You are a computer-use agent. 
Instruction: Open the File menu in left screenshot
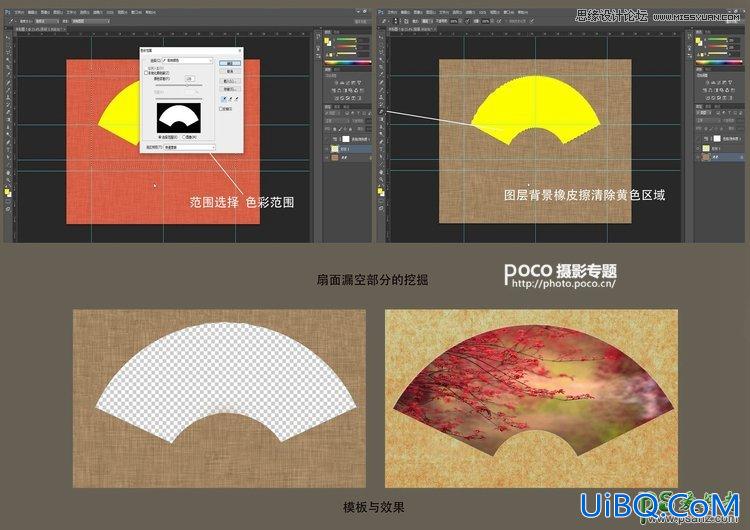pos(20,12)
